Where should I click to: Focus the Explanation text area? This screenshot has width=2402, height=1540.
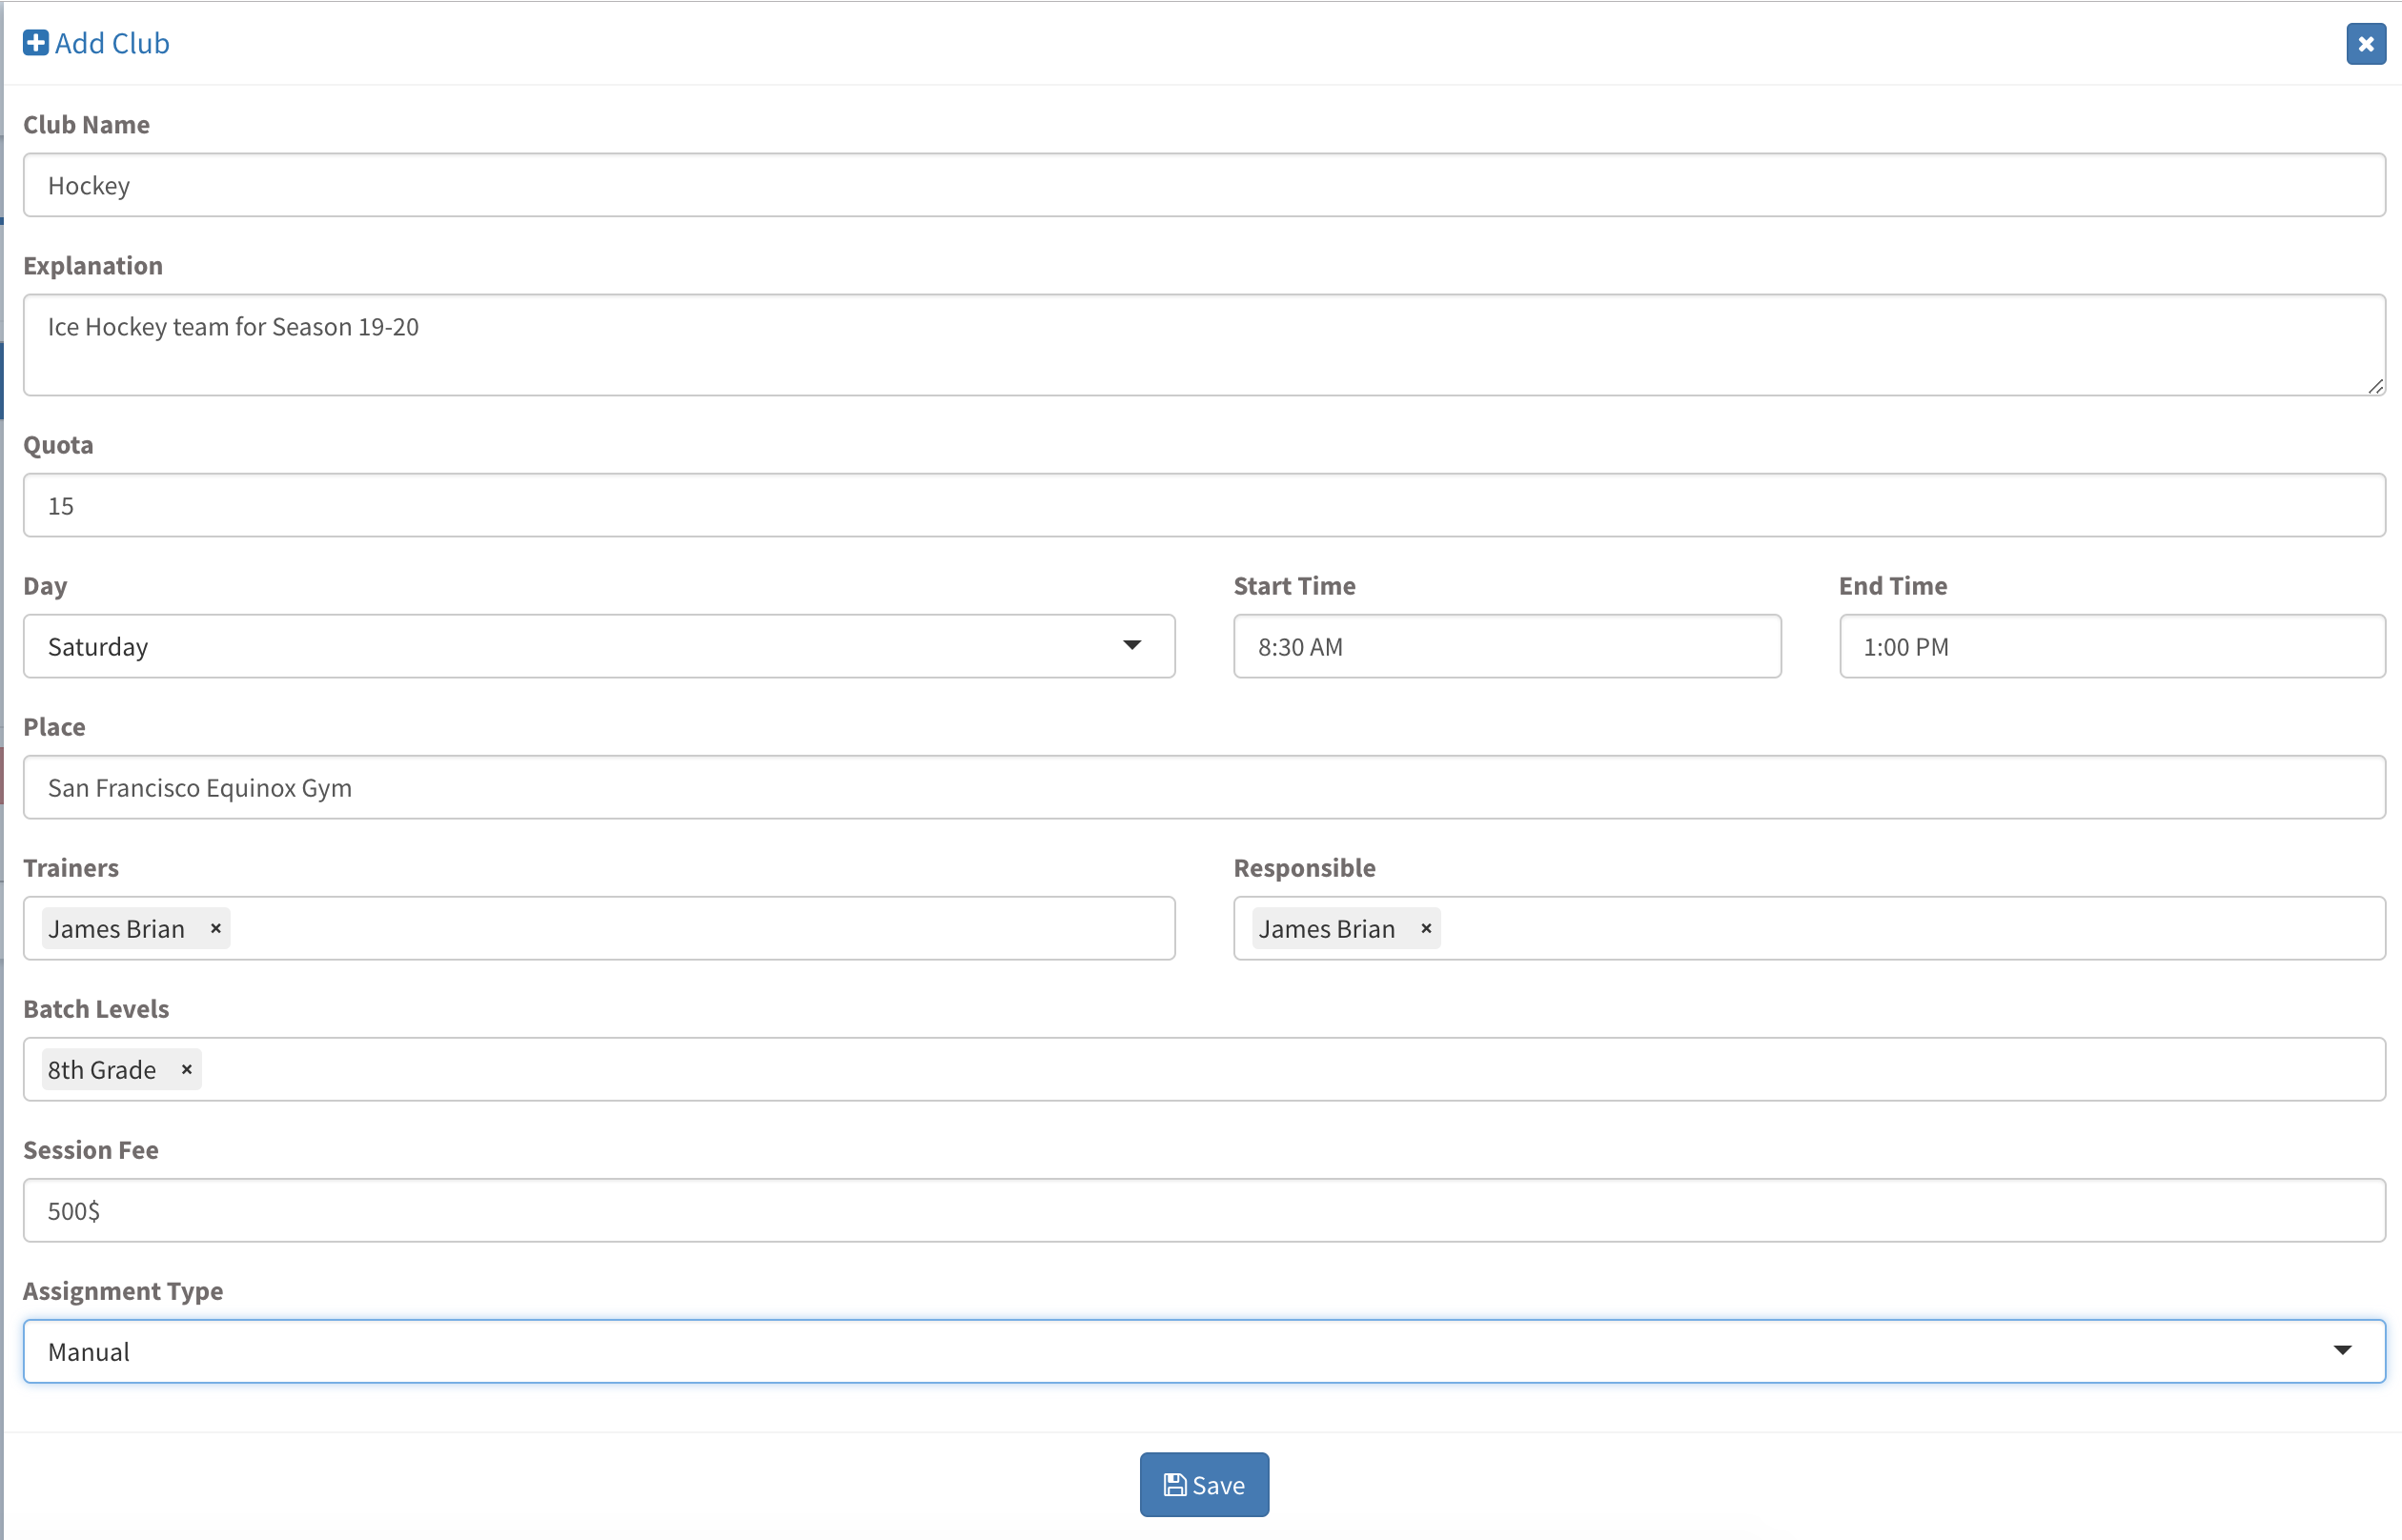pos(1204,345)
